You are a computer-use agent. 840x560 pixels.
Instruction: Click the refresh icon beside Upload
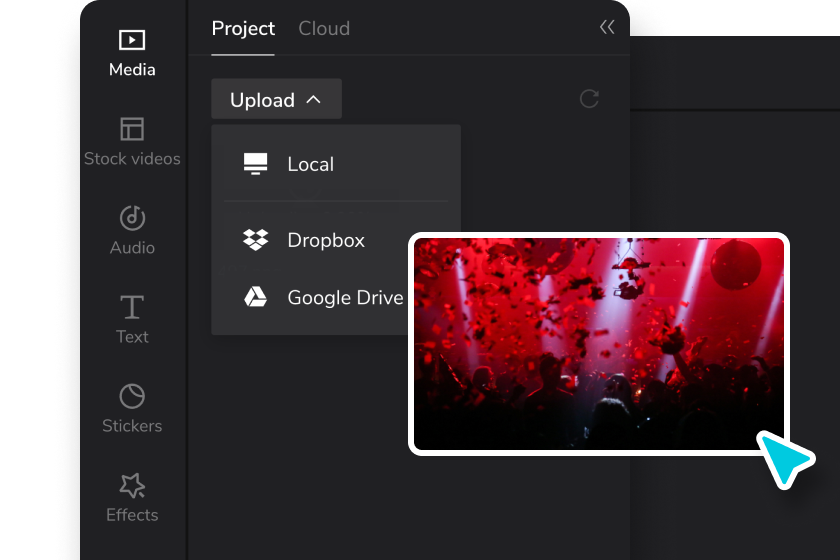(x=589, y=99)
